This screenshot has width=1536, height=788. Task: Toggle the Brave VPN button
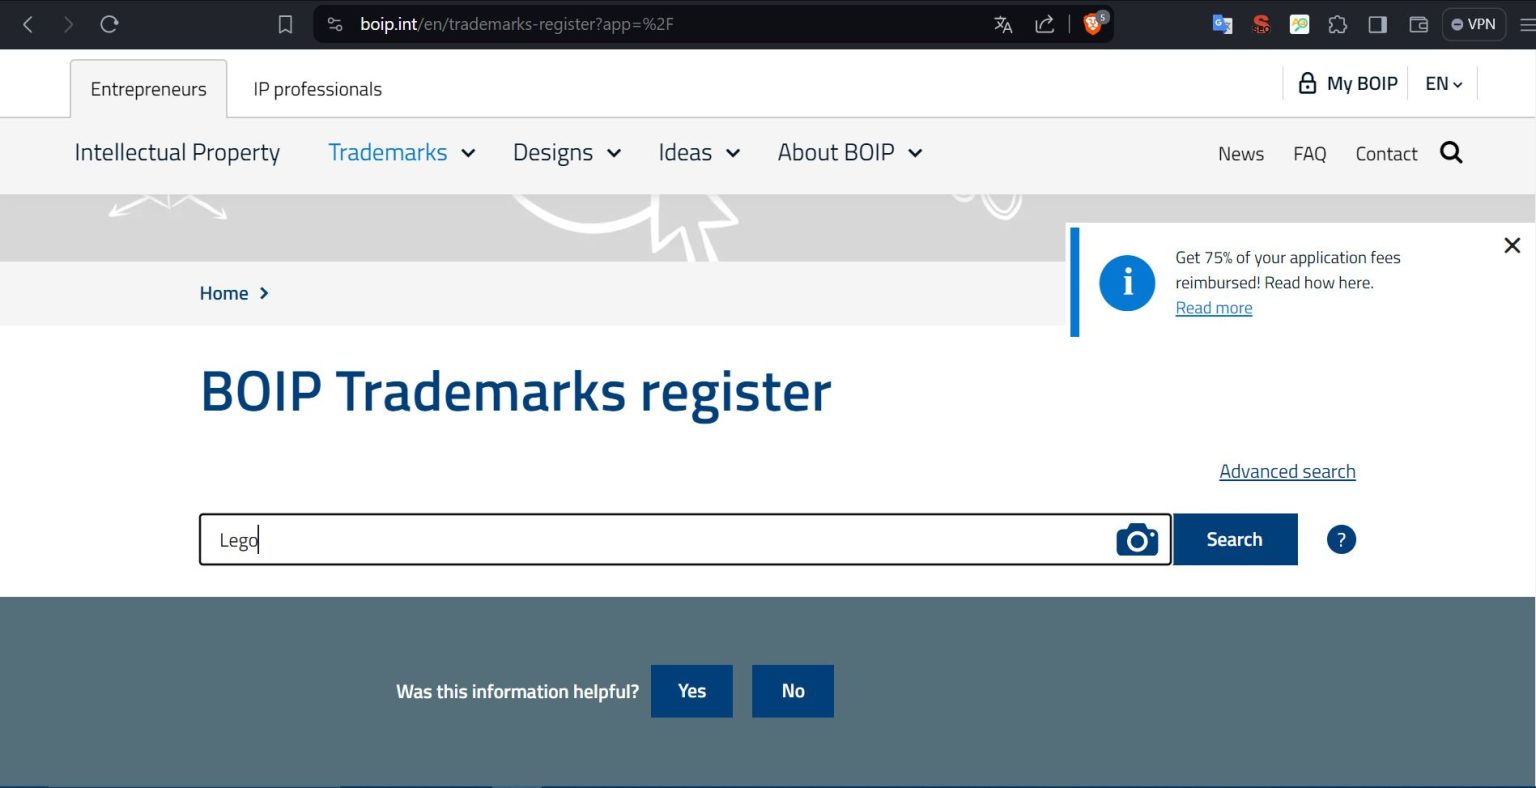[1473, 23]
